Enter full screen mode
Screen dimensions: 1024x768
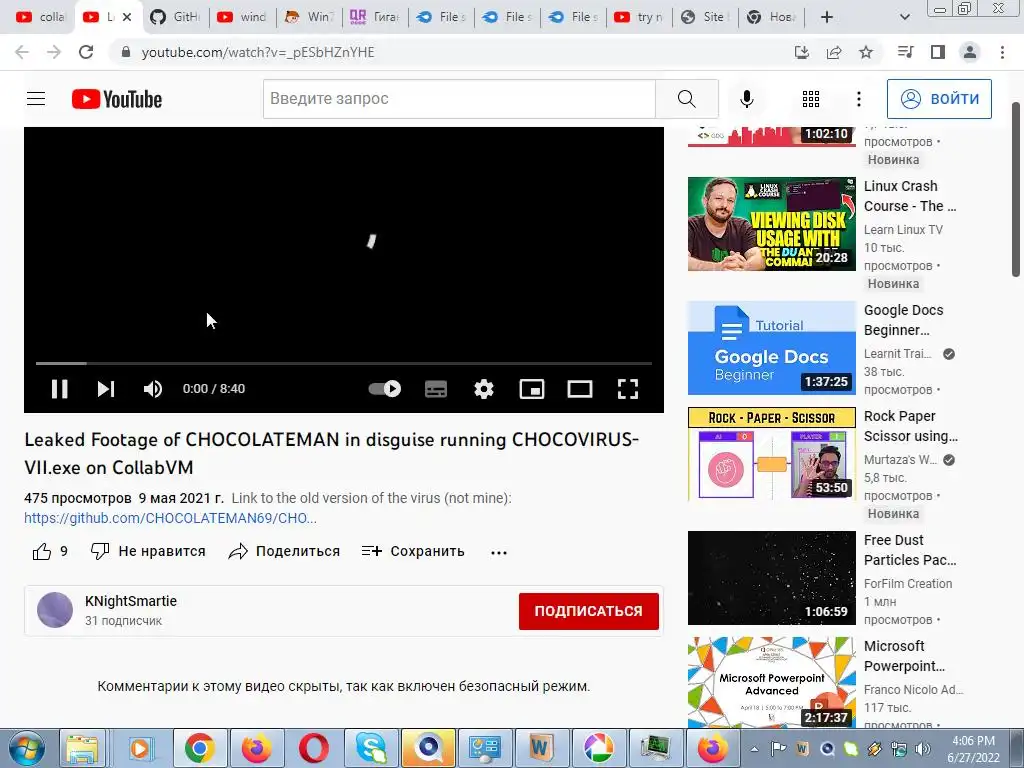pyautogui.click(x=628, y=389)
